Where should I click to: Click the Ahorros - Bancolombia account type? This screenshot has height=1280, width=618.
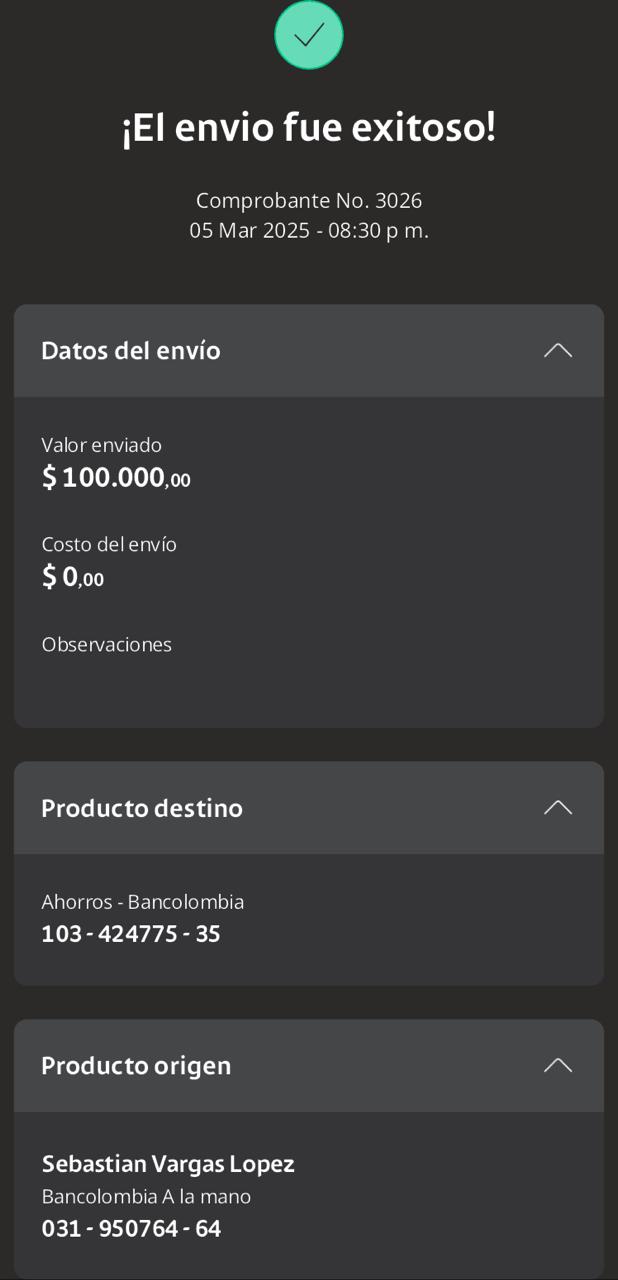143,902
